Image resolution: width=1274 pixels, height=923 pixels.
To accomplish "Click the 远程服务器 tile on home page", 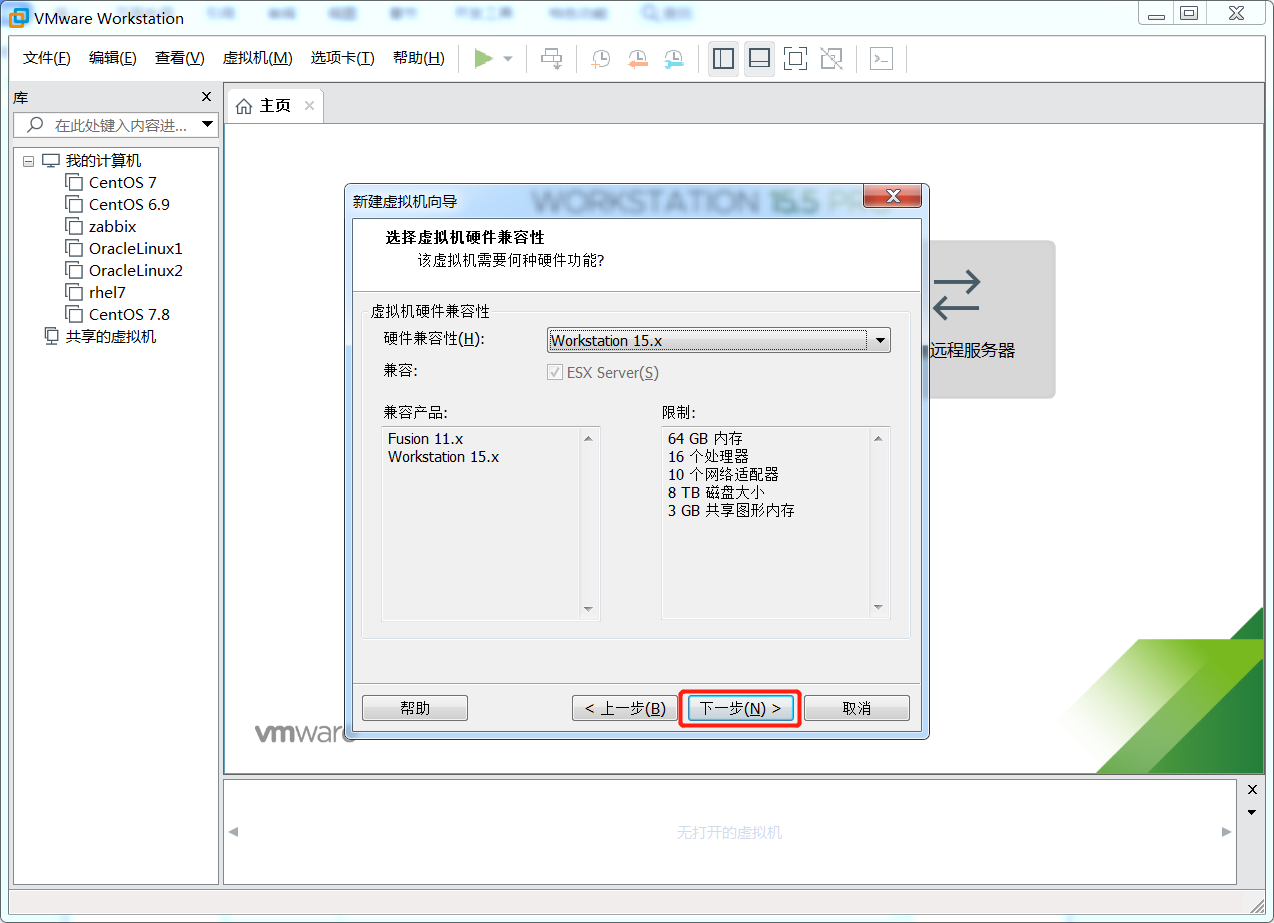I will click(x=991, y=319).
